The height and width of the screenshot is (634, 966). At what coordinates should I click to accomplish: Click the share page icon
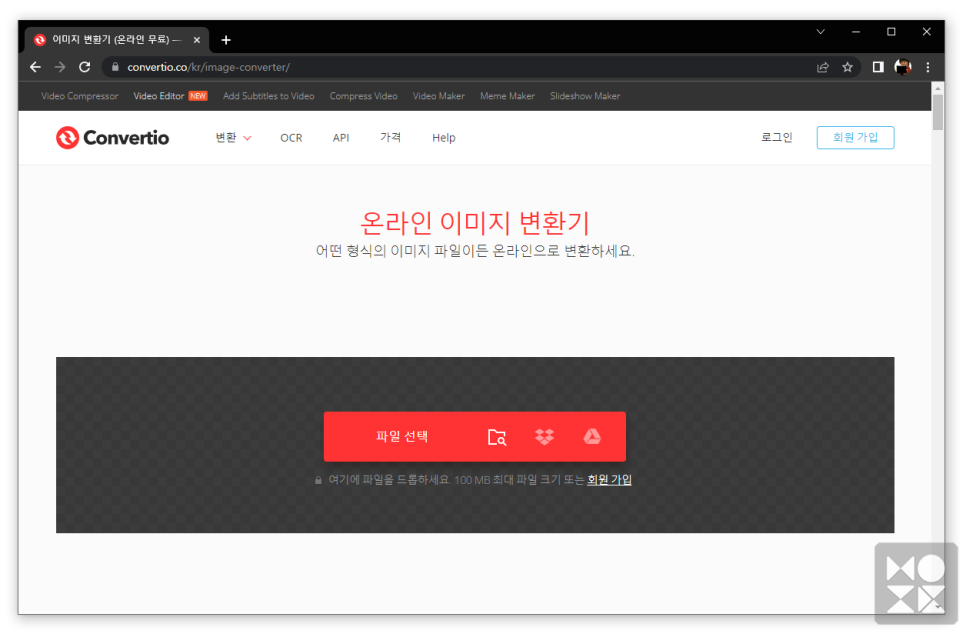(x=822, y=67)
